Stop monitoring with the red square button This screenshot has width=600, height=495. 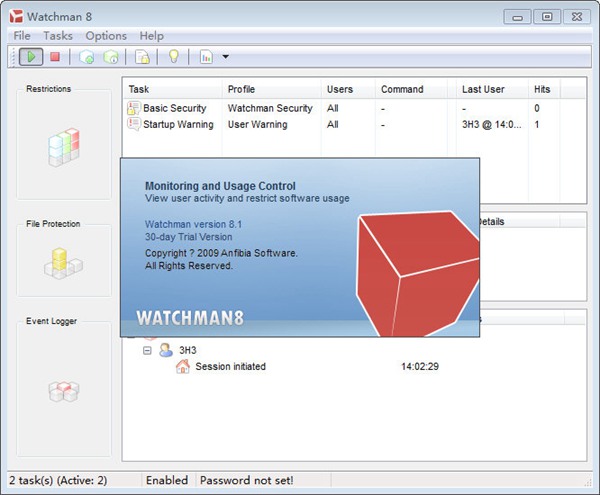(x=55, y=57)
